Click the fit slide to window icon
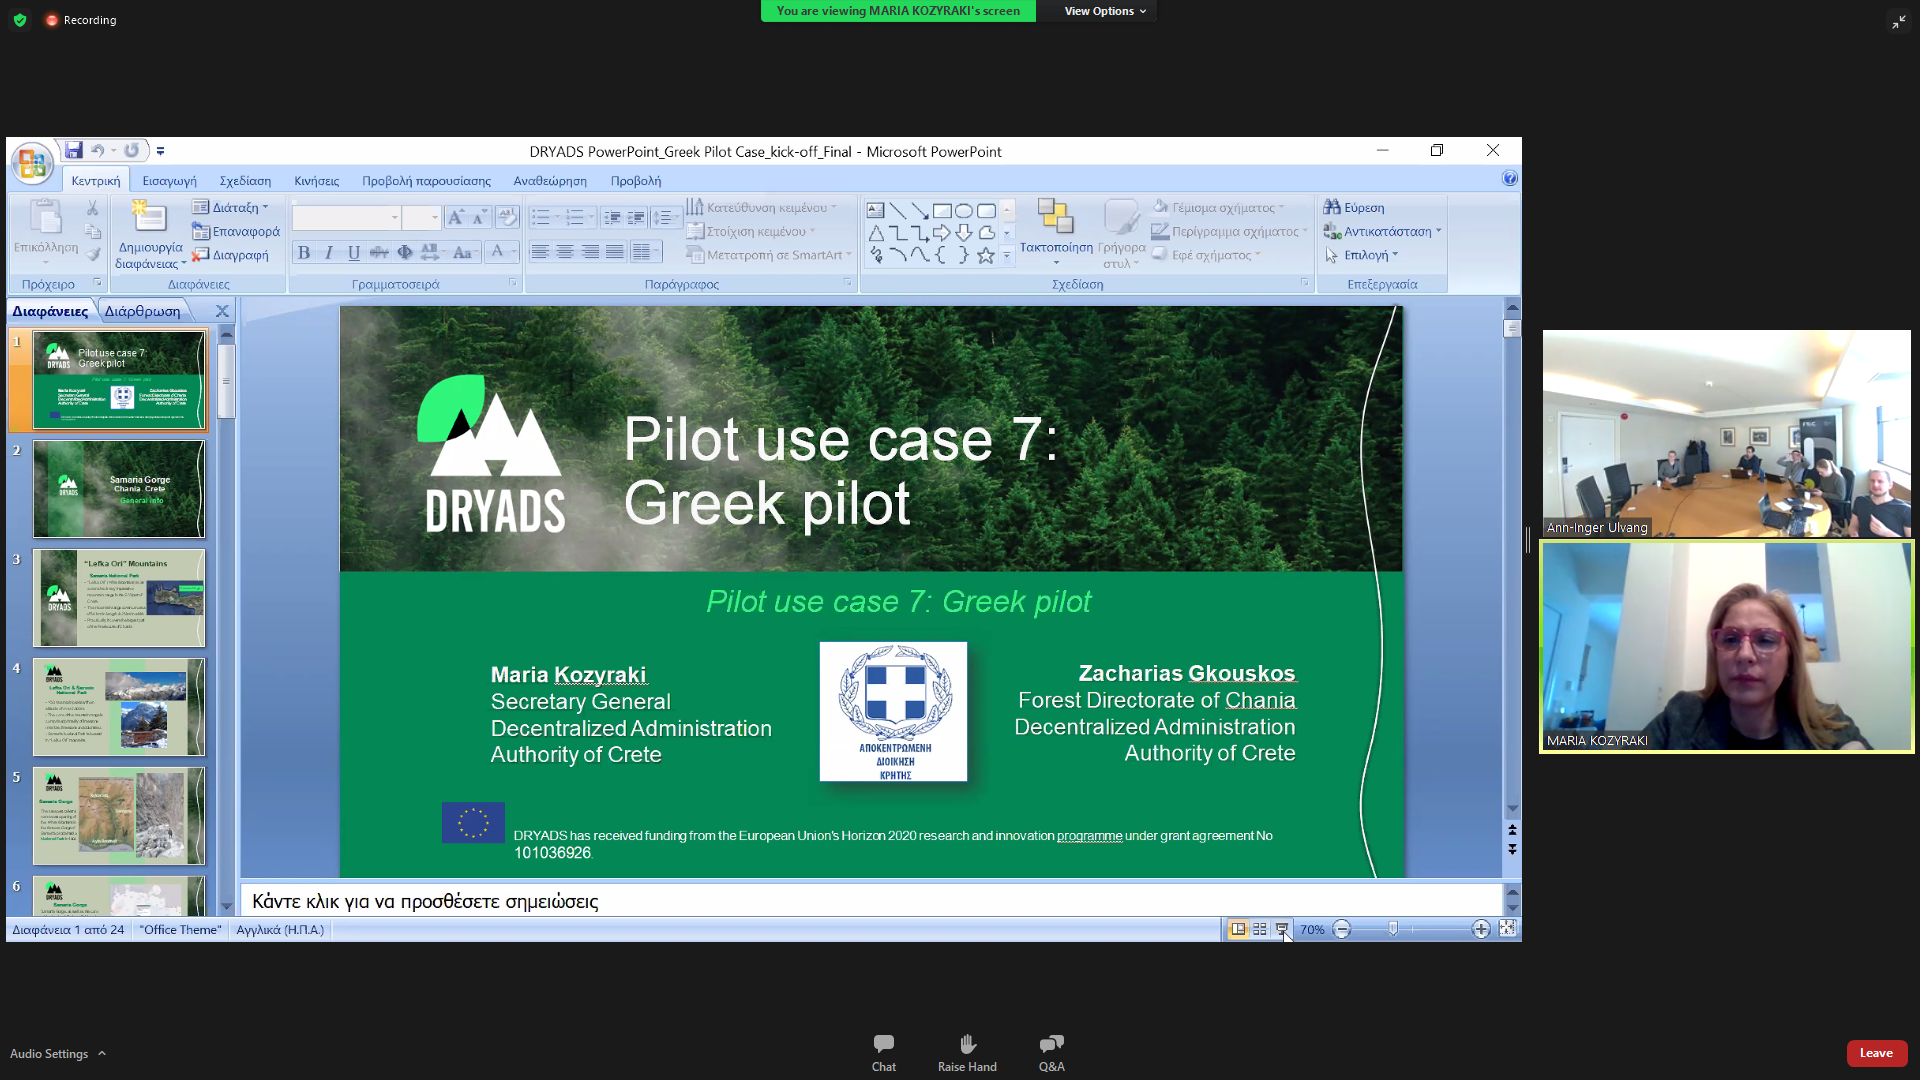The image size is (1920, 1080). coord(1507,928)
